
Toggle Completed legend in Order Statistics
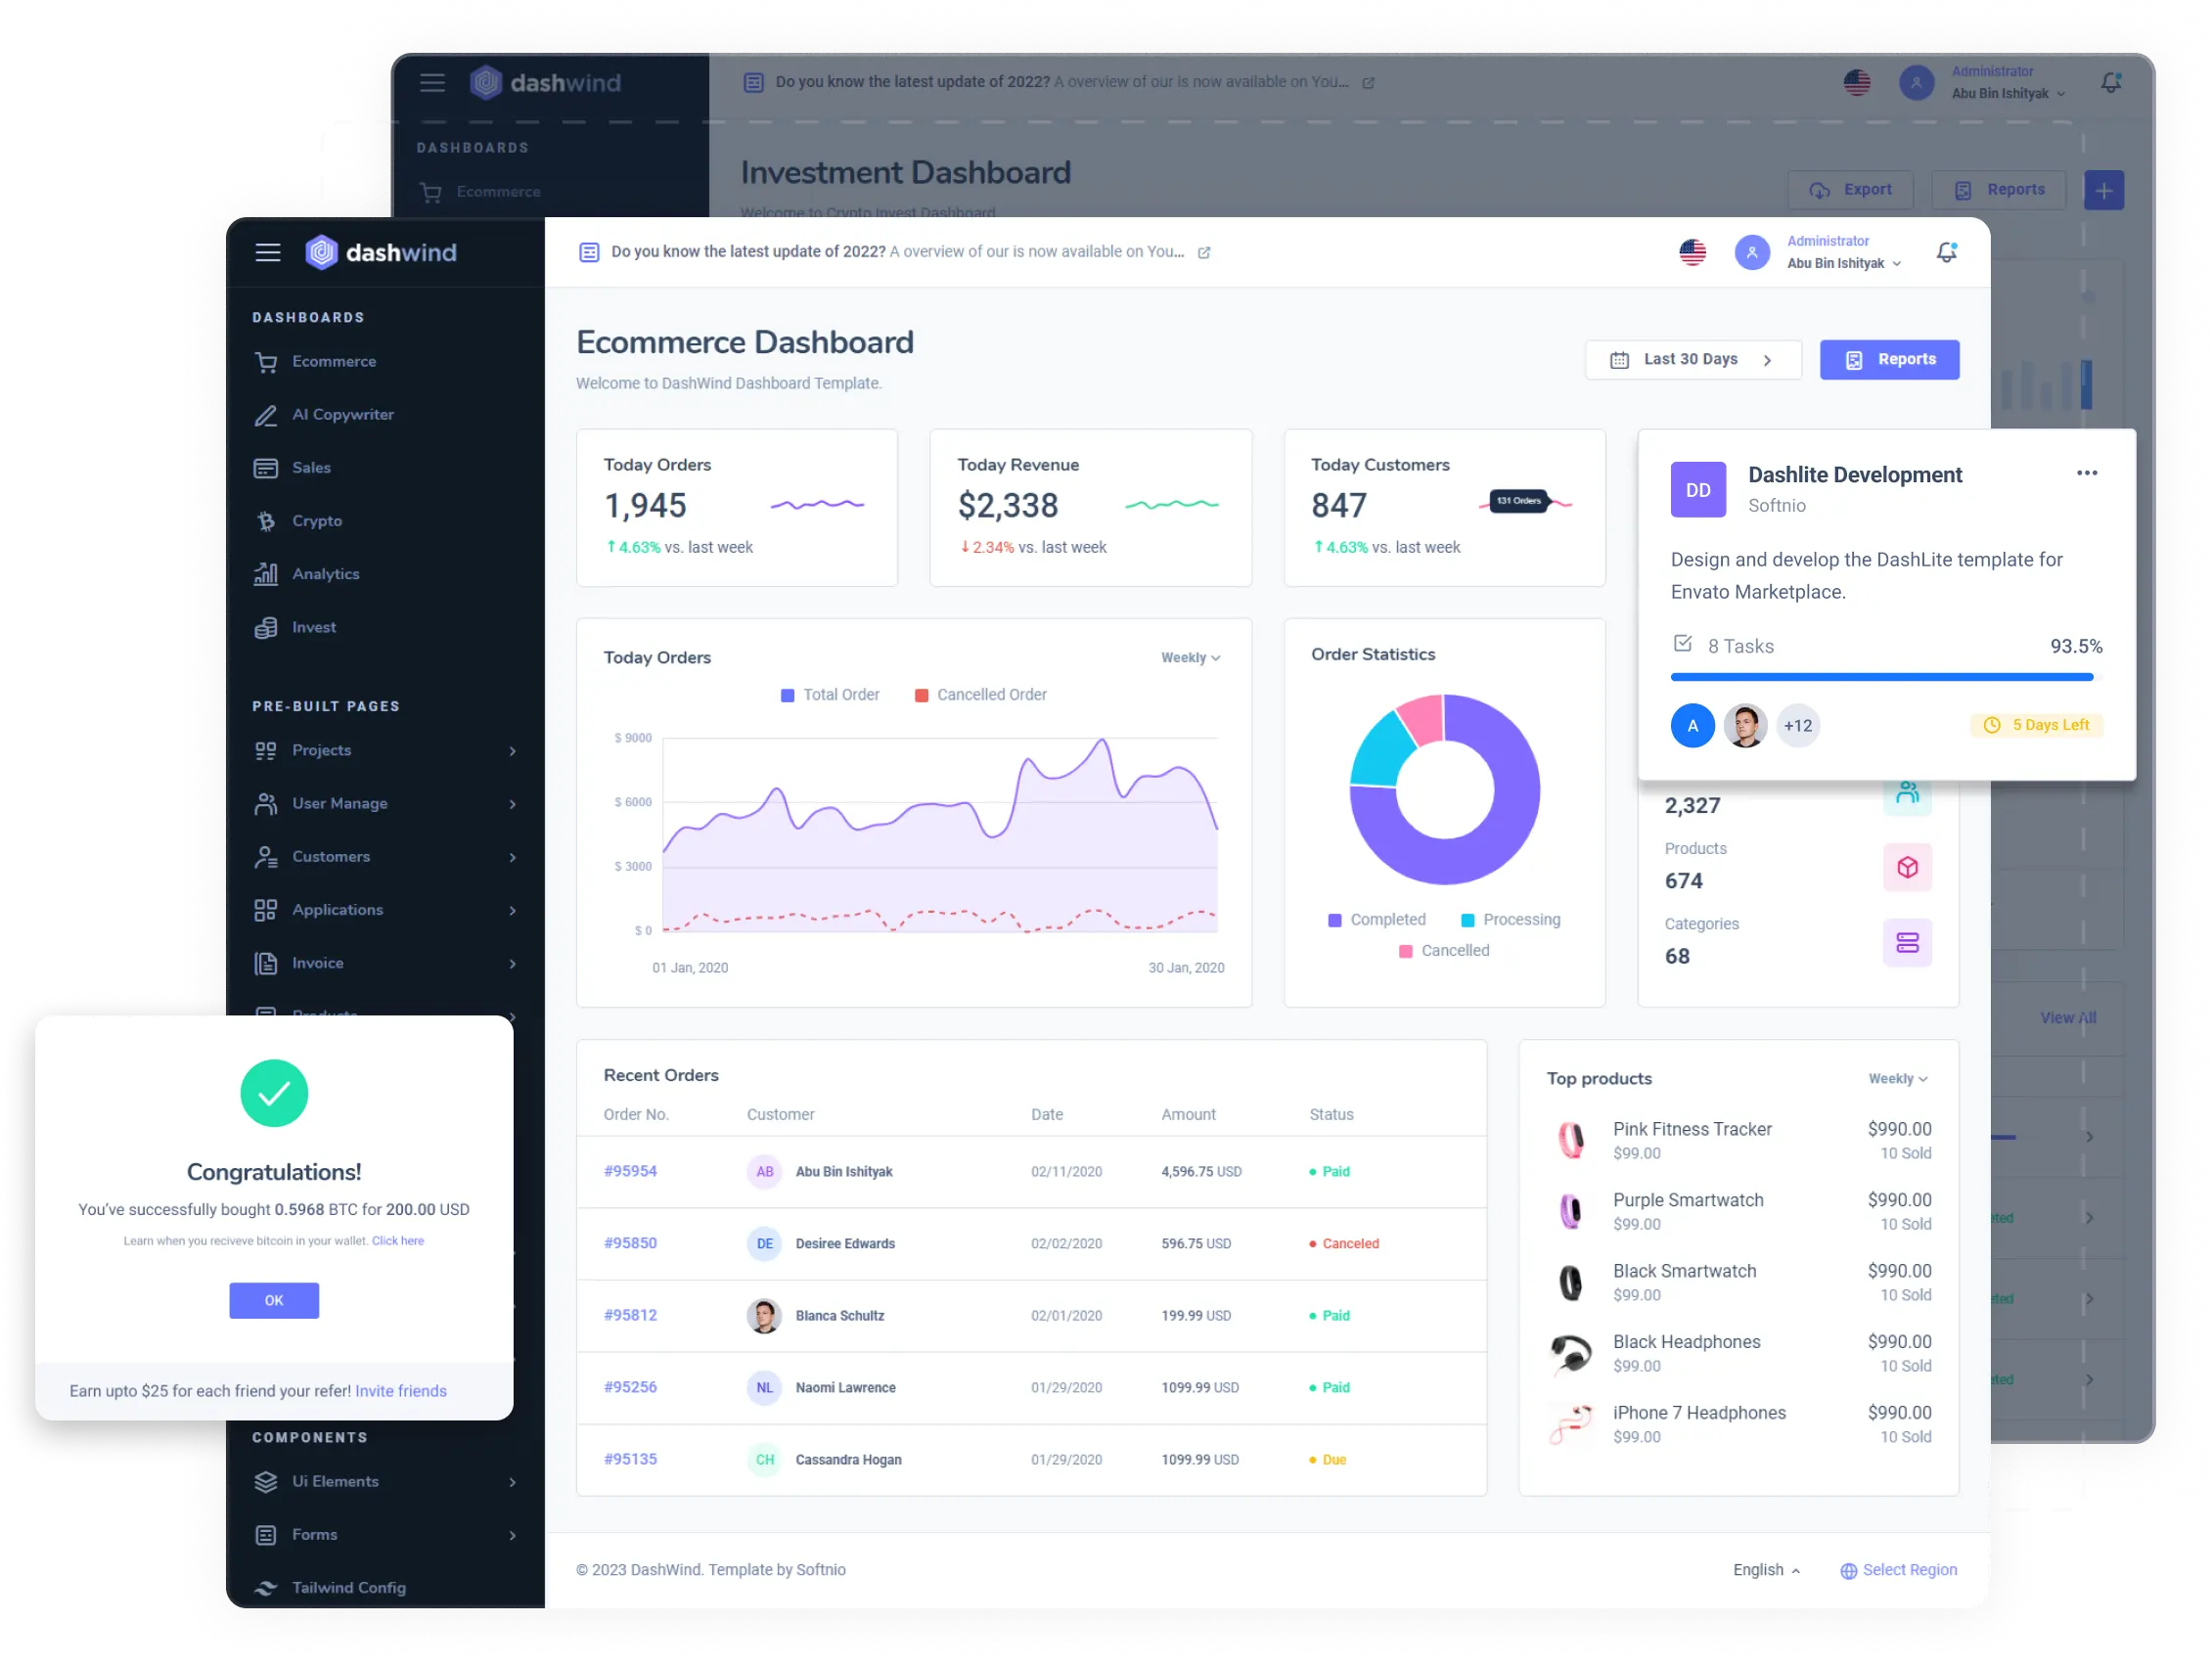[1376, 920]
